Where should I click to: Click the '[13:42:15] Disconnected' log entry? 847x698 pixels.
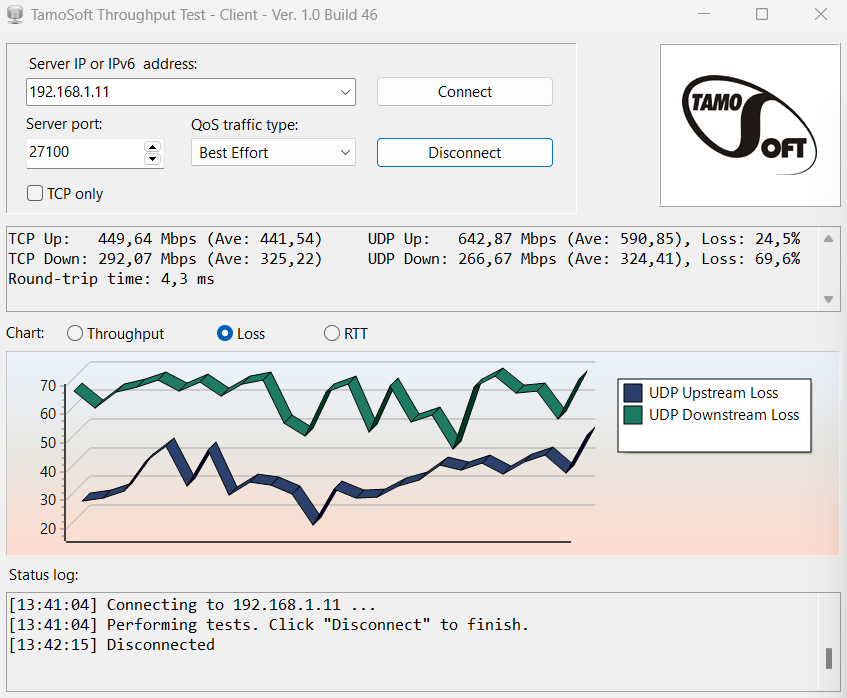(x=112, y=645)
